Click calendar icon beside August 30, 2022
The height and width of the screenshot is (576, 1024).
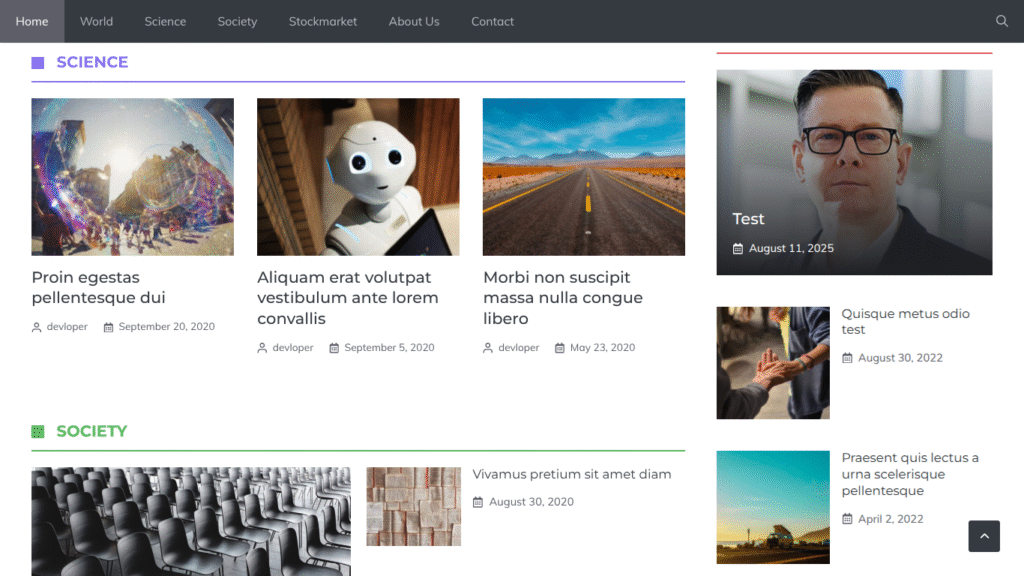tap(847, 358)
